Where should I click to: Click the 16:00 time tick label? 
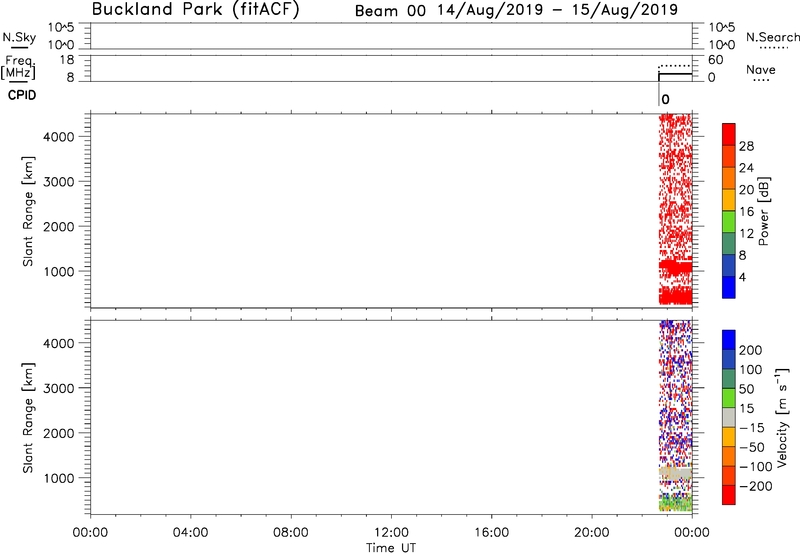click(x=491, y=533)
